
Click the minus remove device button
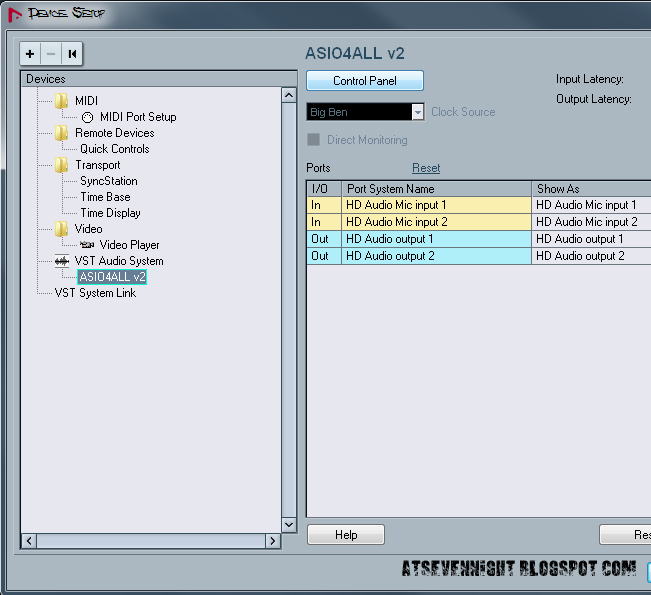(51, 54)
